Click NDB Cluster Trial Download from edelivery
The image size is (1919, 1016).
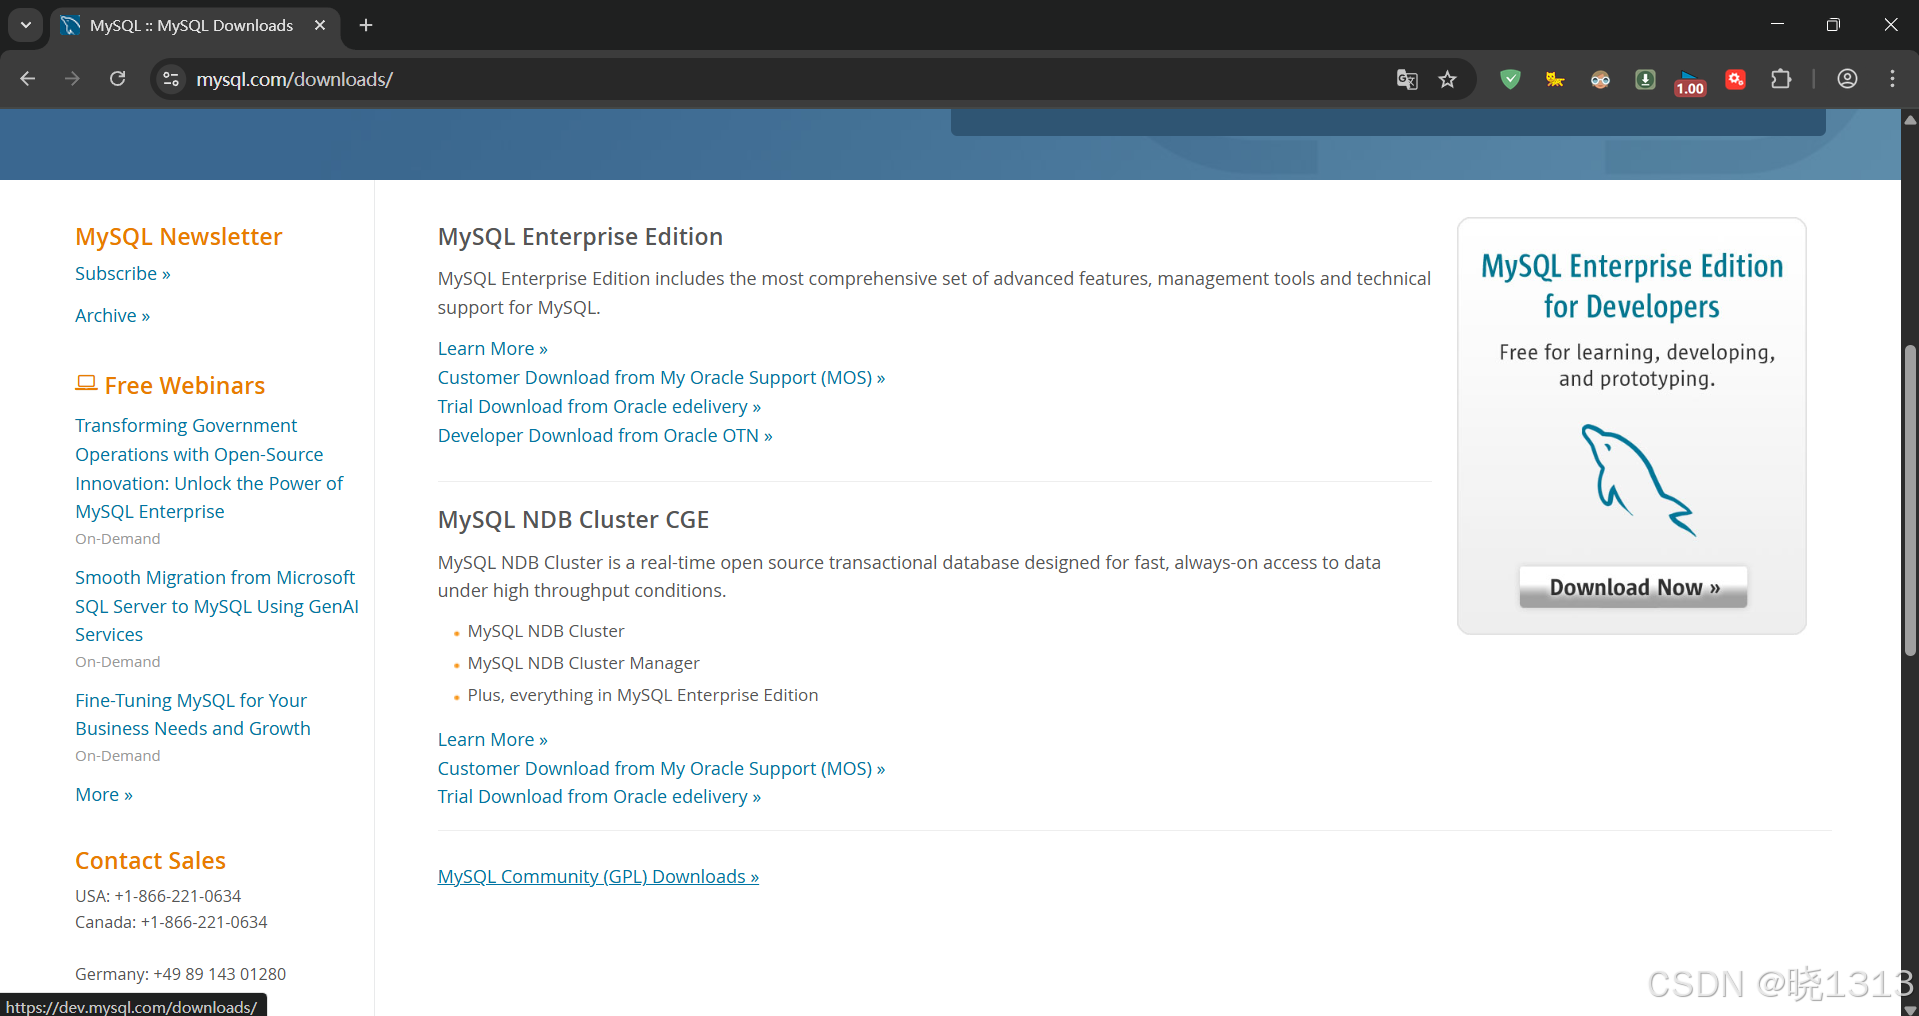pyautogui.click(x=599, y=797)
